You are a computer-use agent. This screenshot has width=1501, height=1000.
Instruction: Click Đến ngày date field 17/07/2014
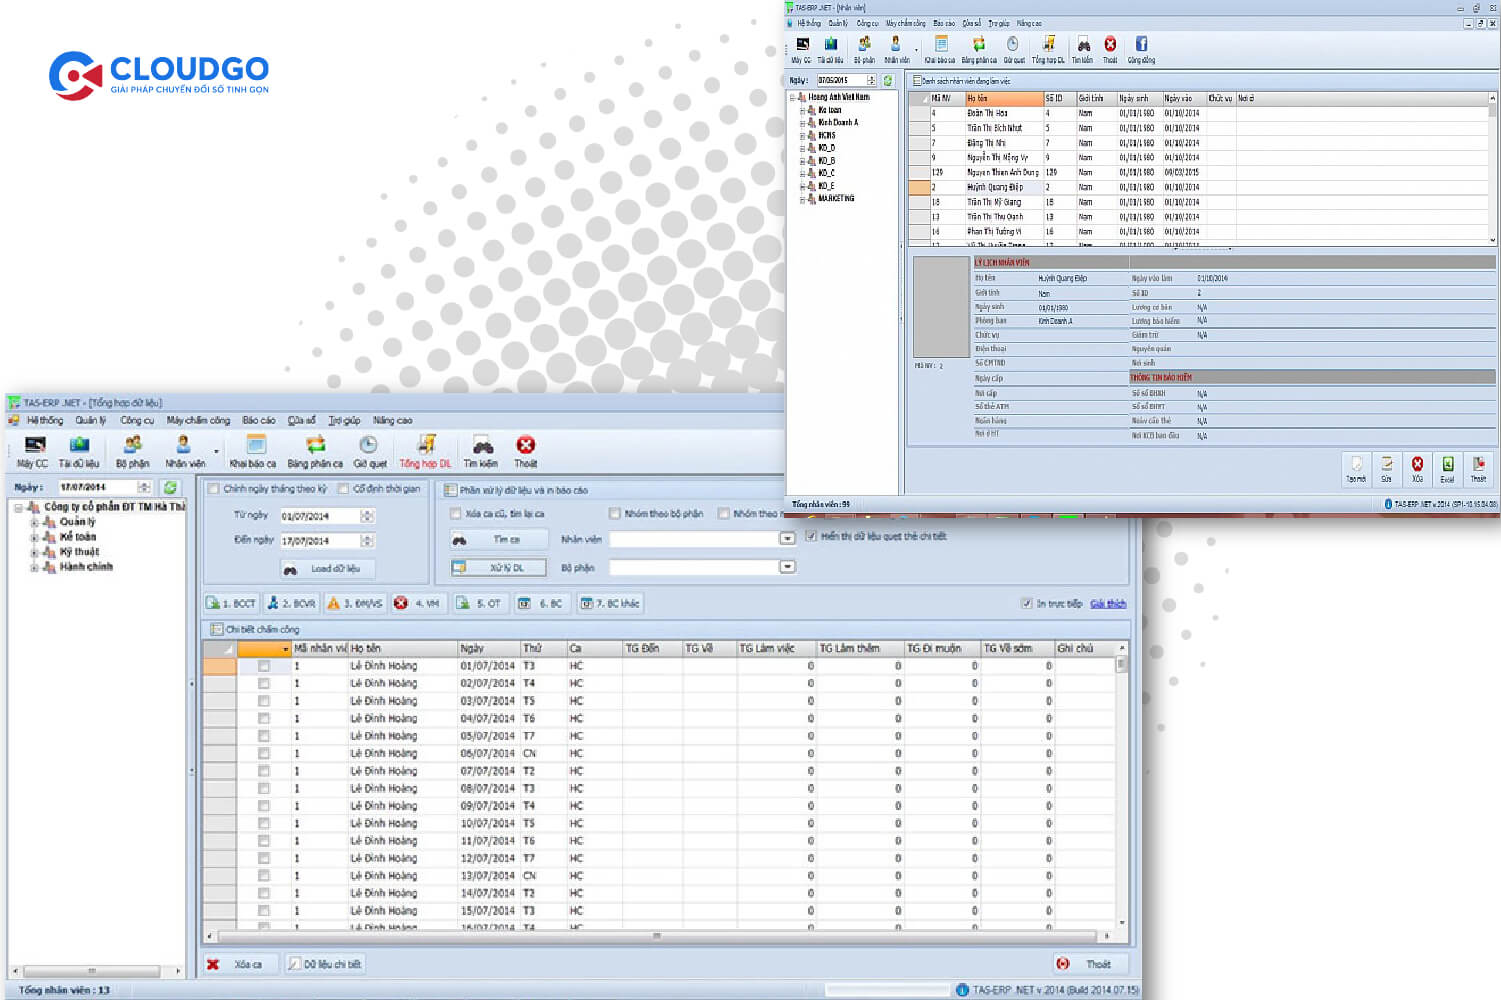326,540
